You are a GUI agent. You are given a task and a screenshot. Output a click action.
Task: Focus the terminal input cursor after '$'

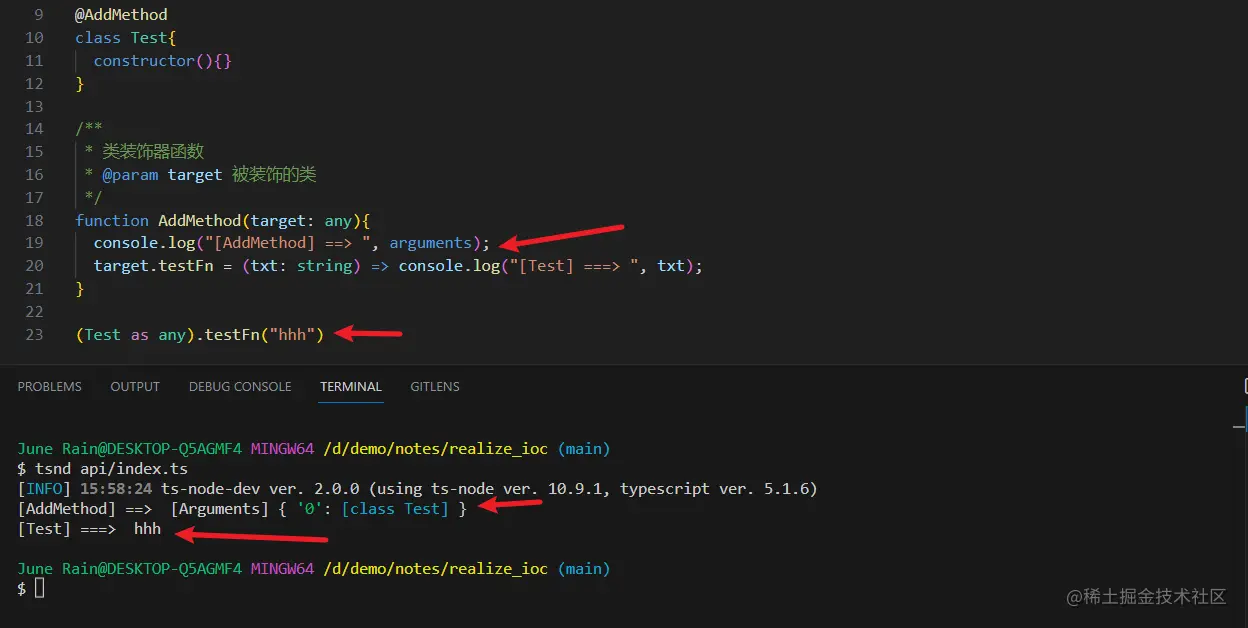point(39,589)
